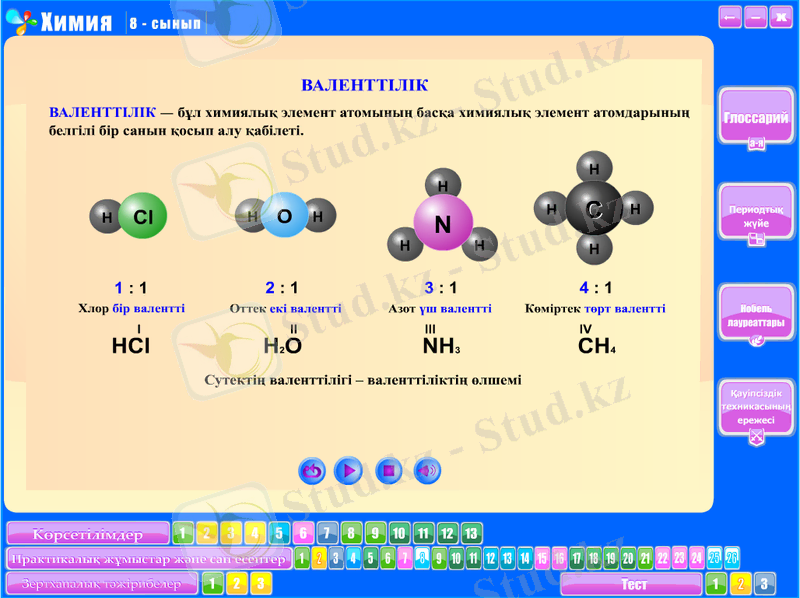Image resolution: width=800 pixels, height=598 pixels.
Task: Open presentation number 13 in Көрсетілімдер row
Action: 472,533
